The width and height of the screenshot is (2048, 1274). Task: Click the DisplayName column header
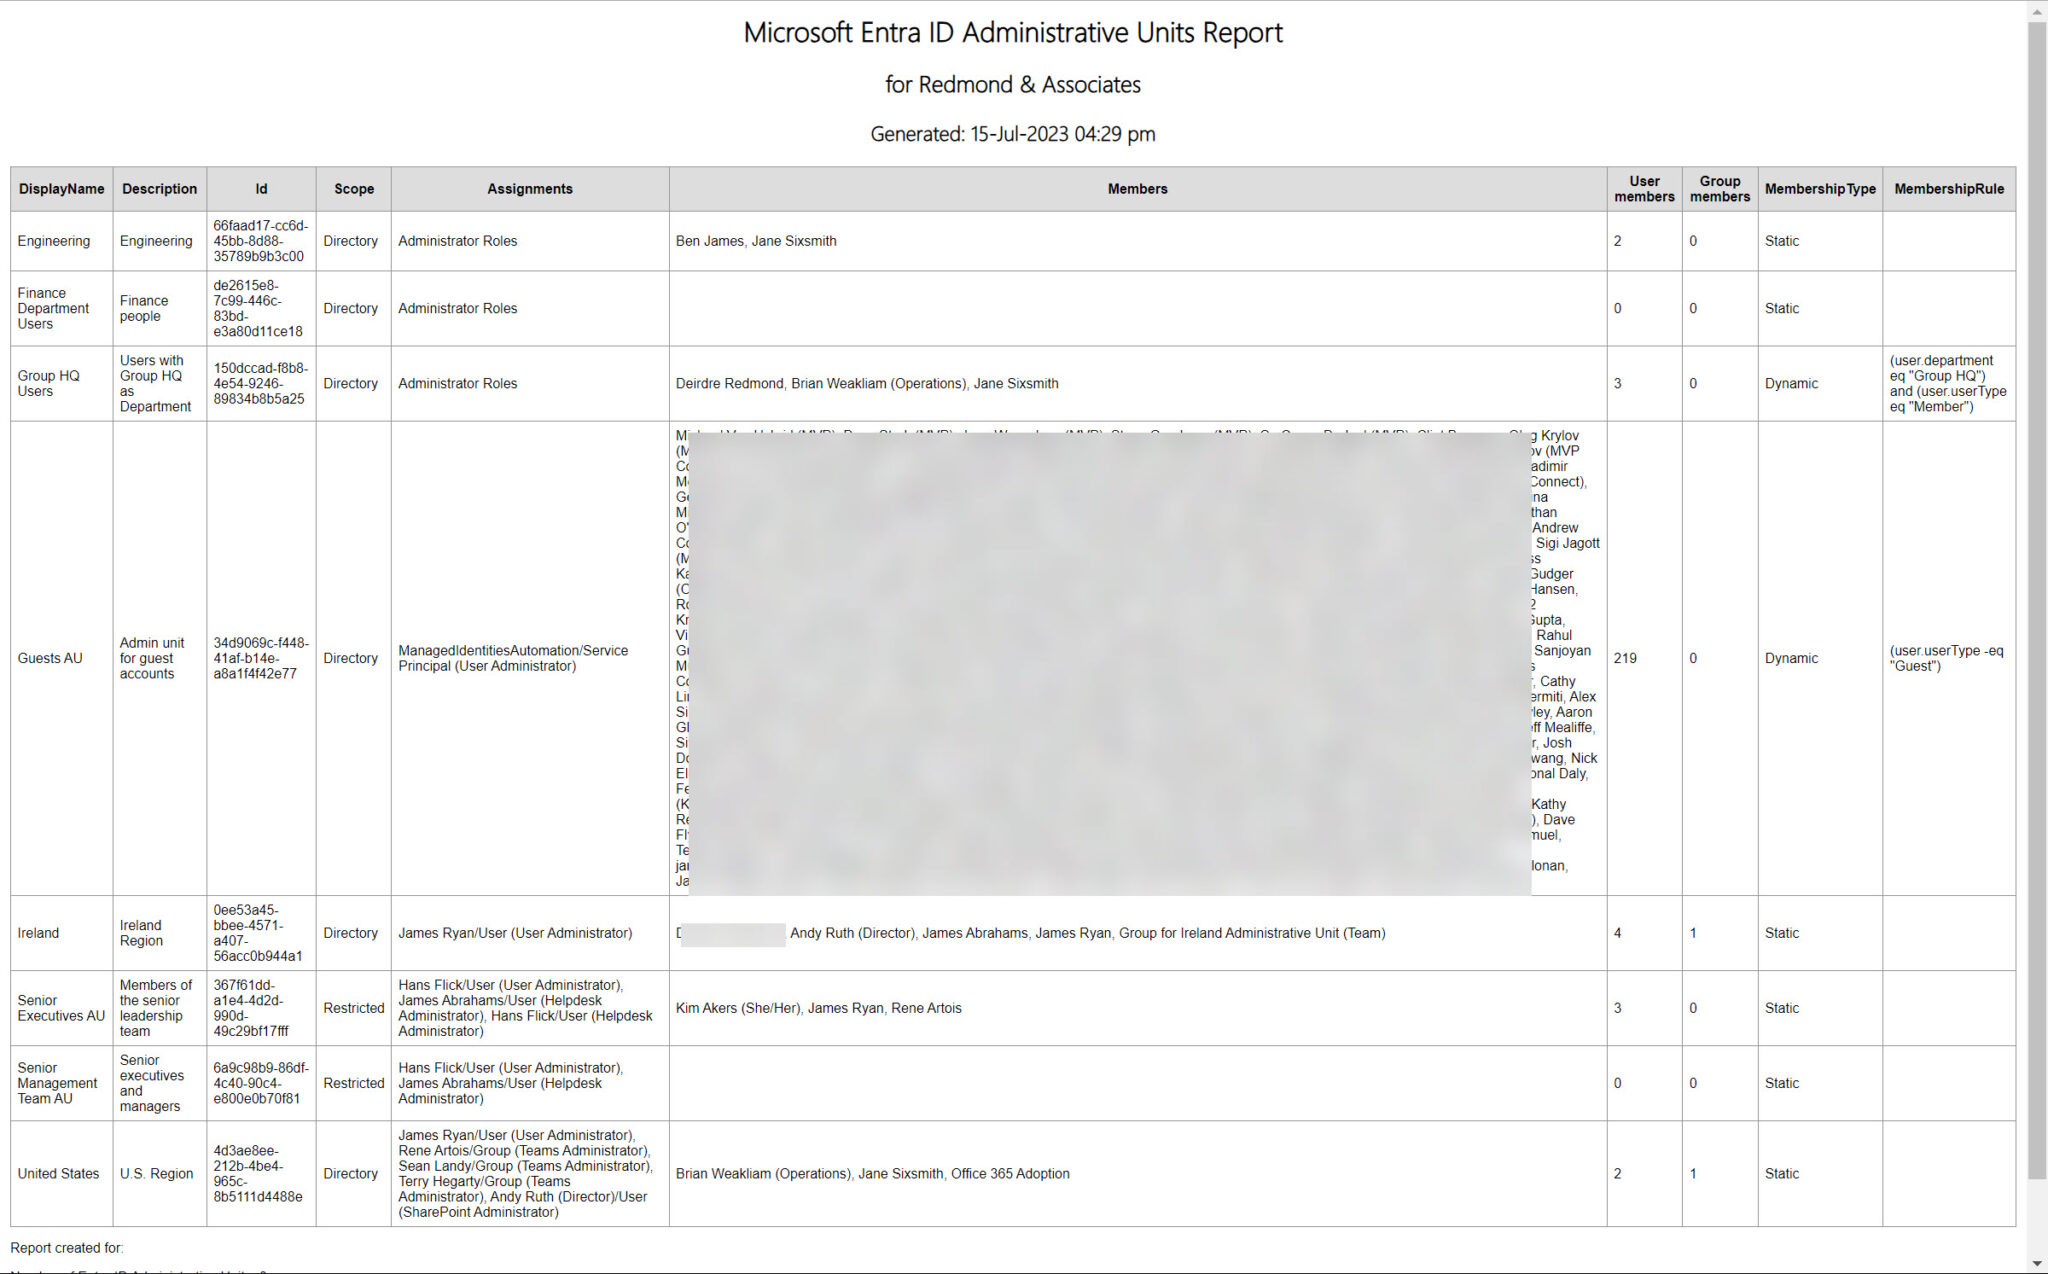61,188
